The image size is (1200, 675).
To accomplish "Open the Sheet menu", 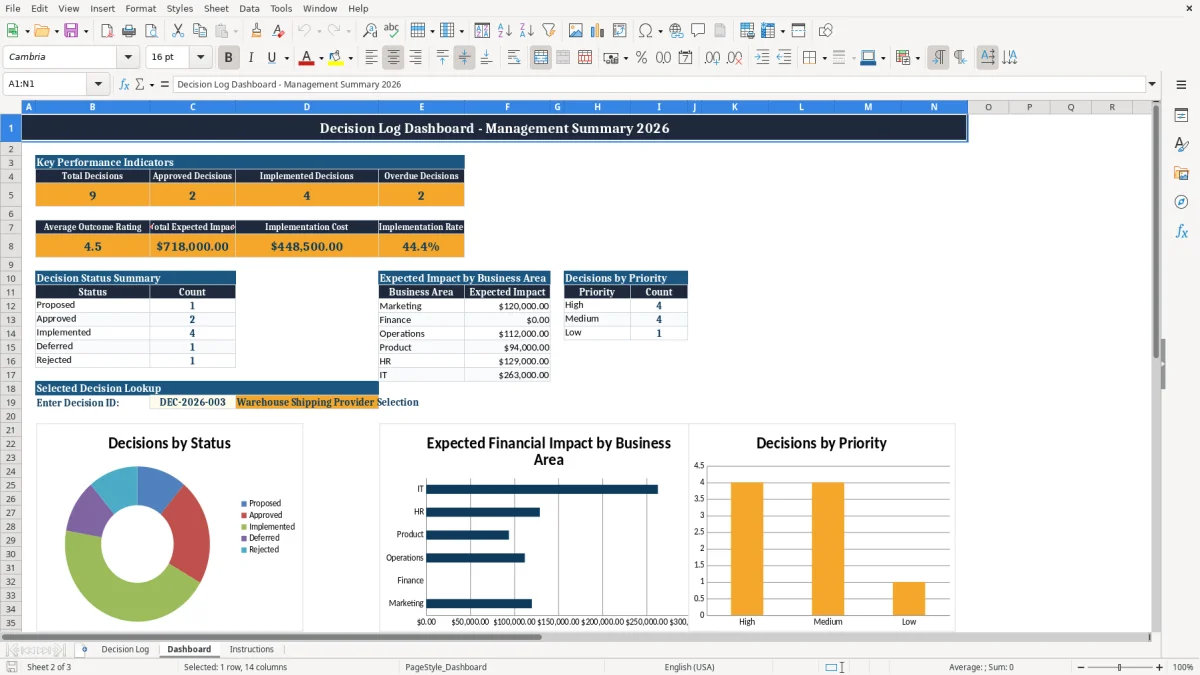I will point(216,8).
